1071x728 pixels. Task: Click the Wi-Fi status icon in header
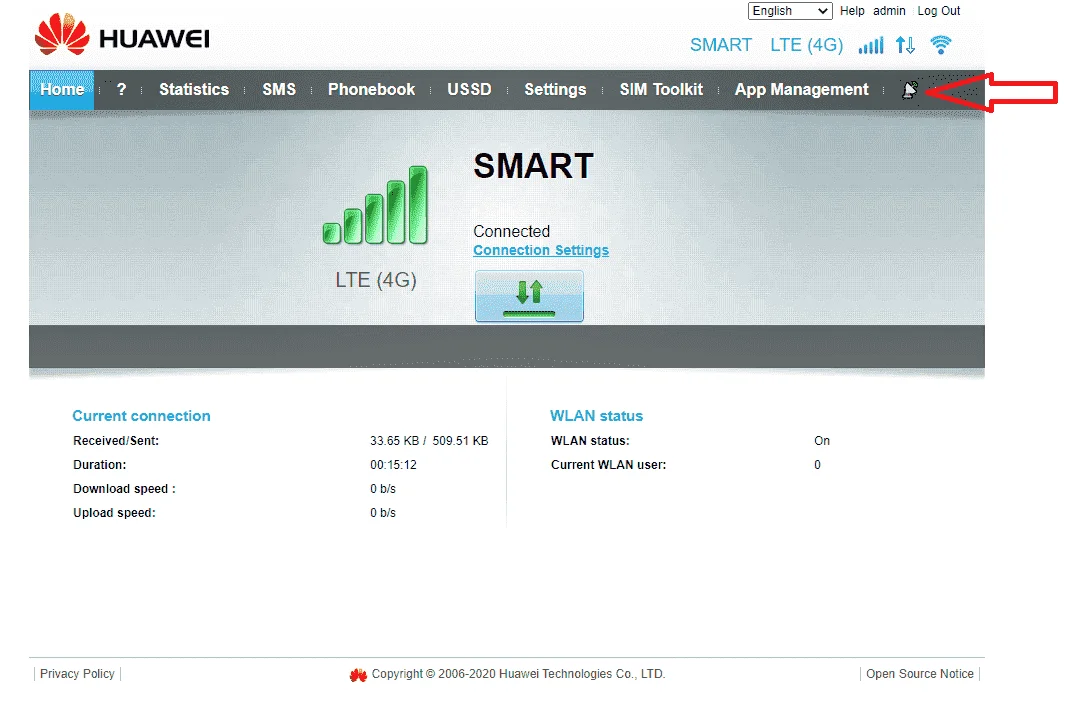[x=941, y=45]
